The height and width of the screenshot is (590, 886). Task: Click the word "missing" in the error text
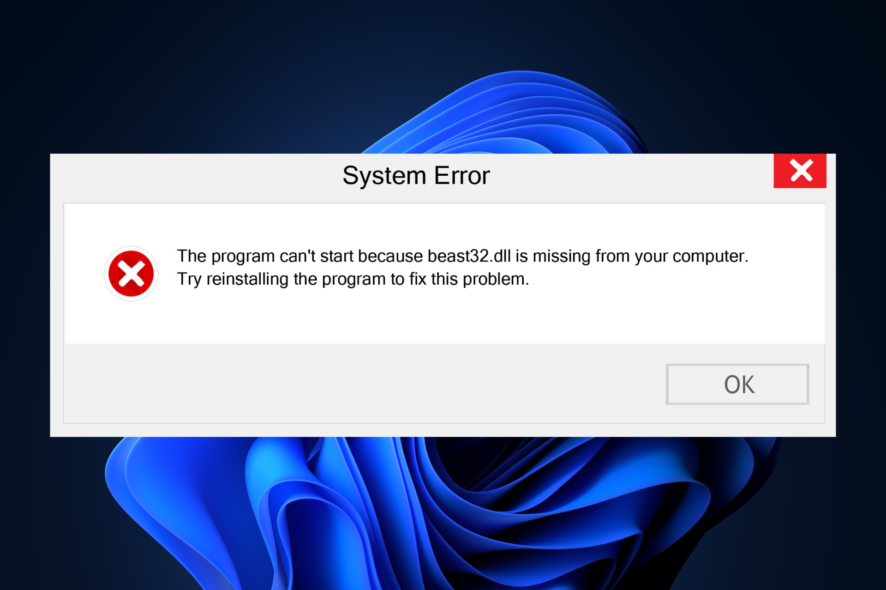[x=562, y=257]
